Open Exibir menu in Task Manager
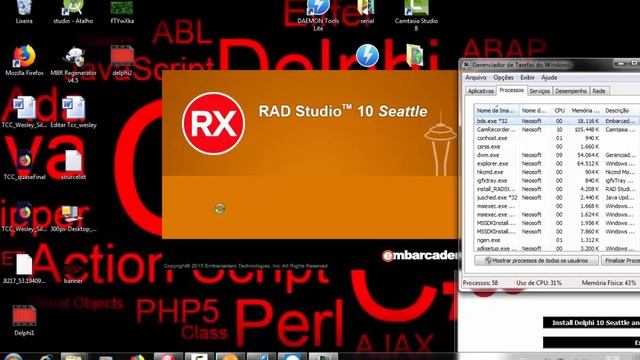The width and height of the screenshot is (640, 360). tap(527, 78)
